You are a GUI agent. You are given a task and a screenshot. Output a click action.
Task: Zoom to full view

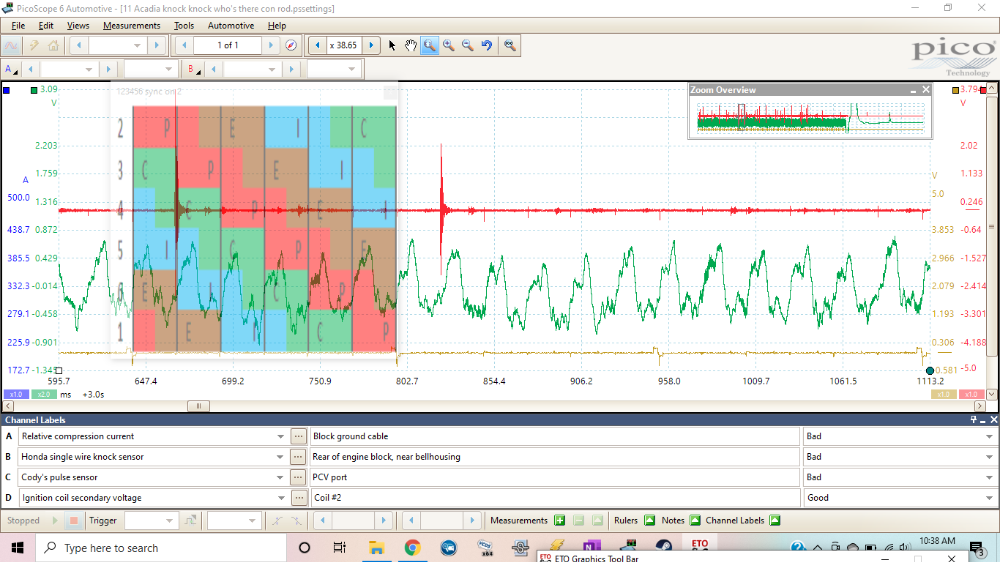coord(510,45)
